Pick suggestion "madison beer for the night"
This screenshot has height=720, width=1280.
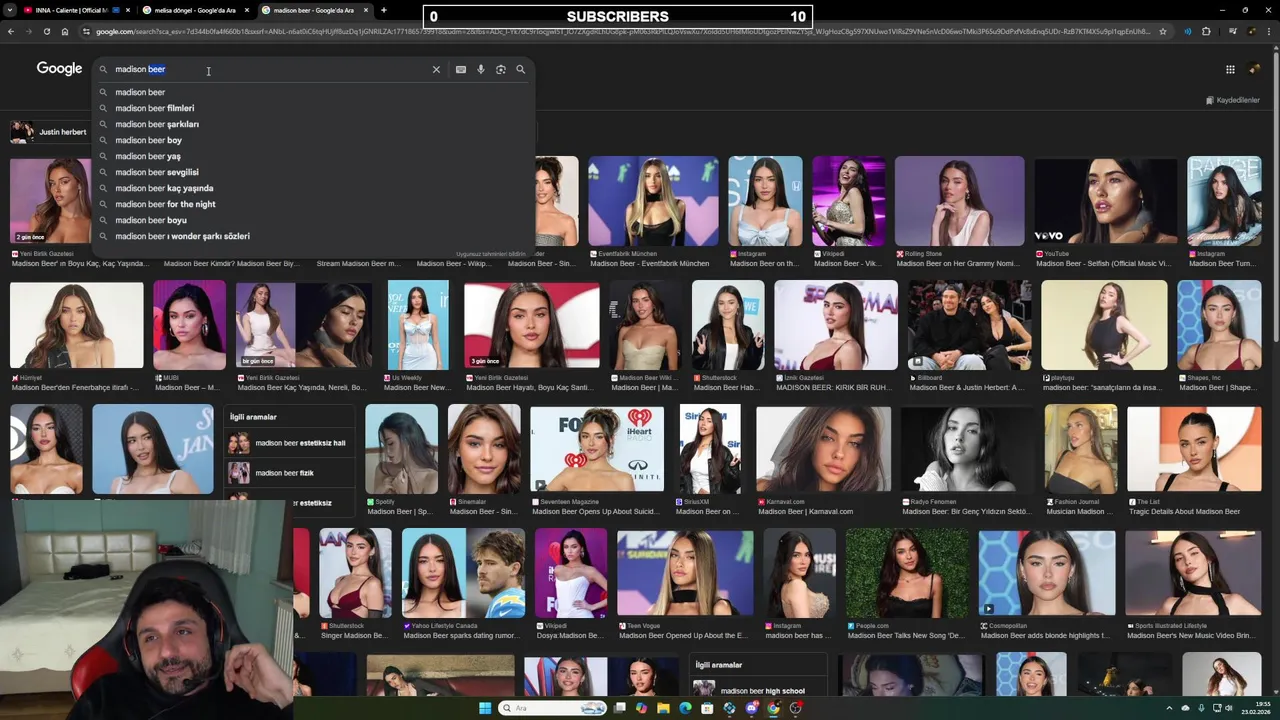click(314, 204)
